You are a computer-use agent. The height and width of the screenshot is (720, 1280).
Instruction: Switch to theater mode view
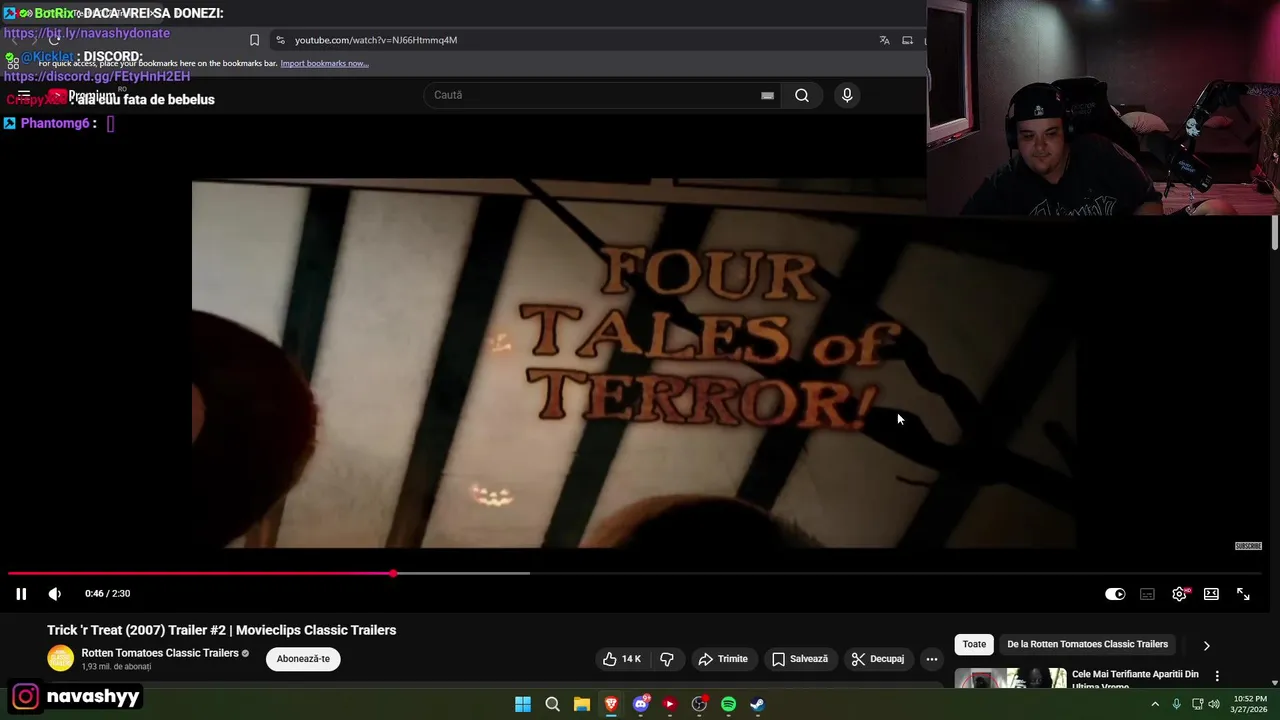(x=1211, y=594)
